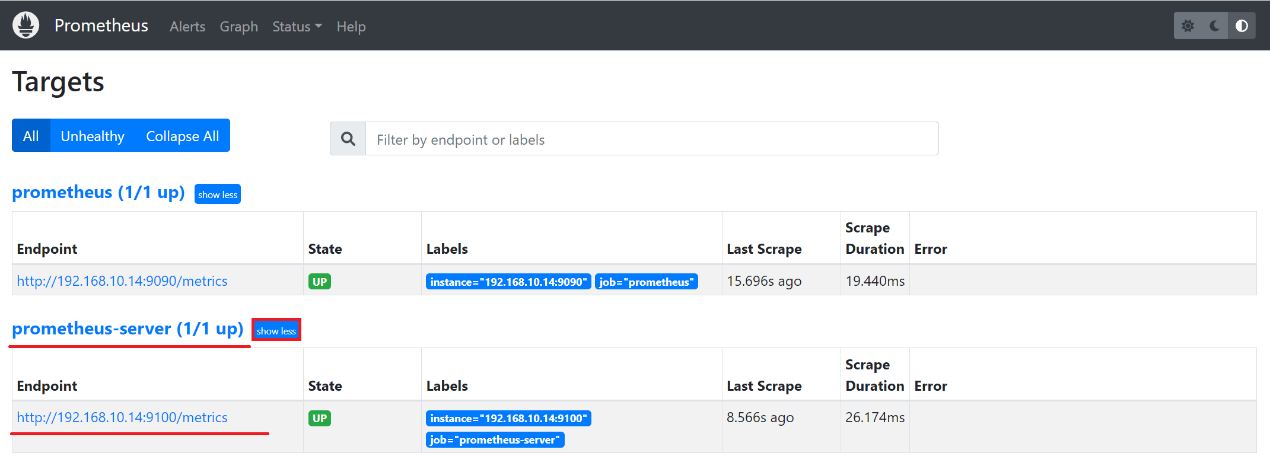The height and width of the screenshot is (472, 1270).
Task: Click the Collapse All button
Action: click(182, 136)
